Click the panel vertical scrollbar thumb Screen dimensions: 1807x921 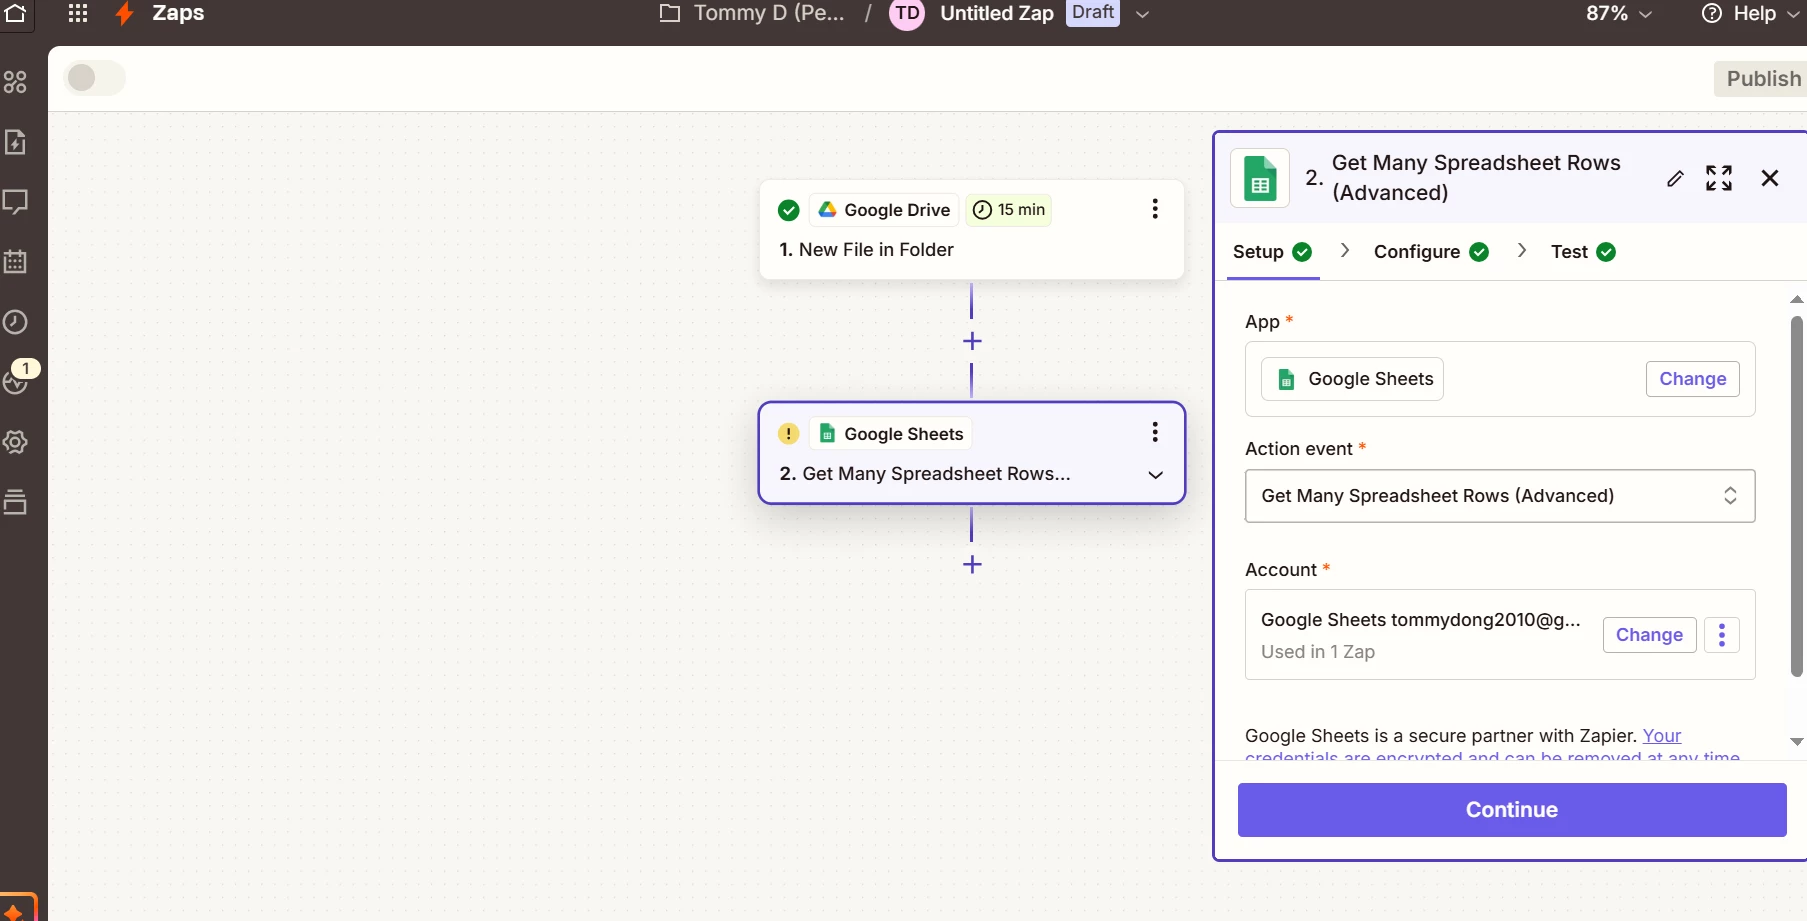pyautogui.click(x=1796, y=496)
